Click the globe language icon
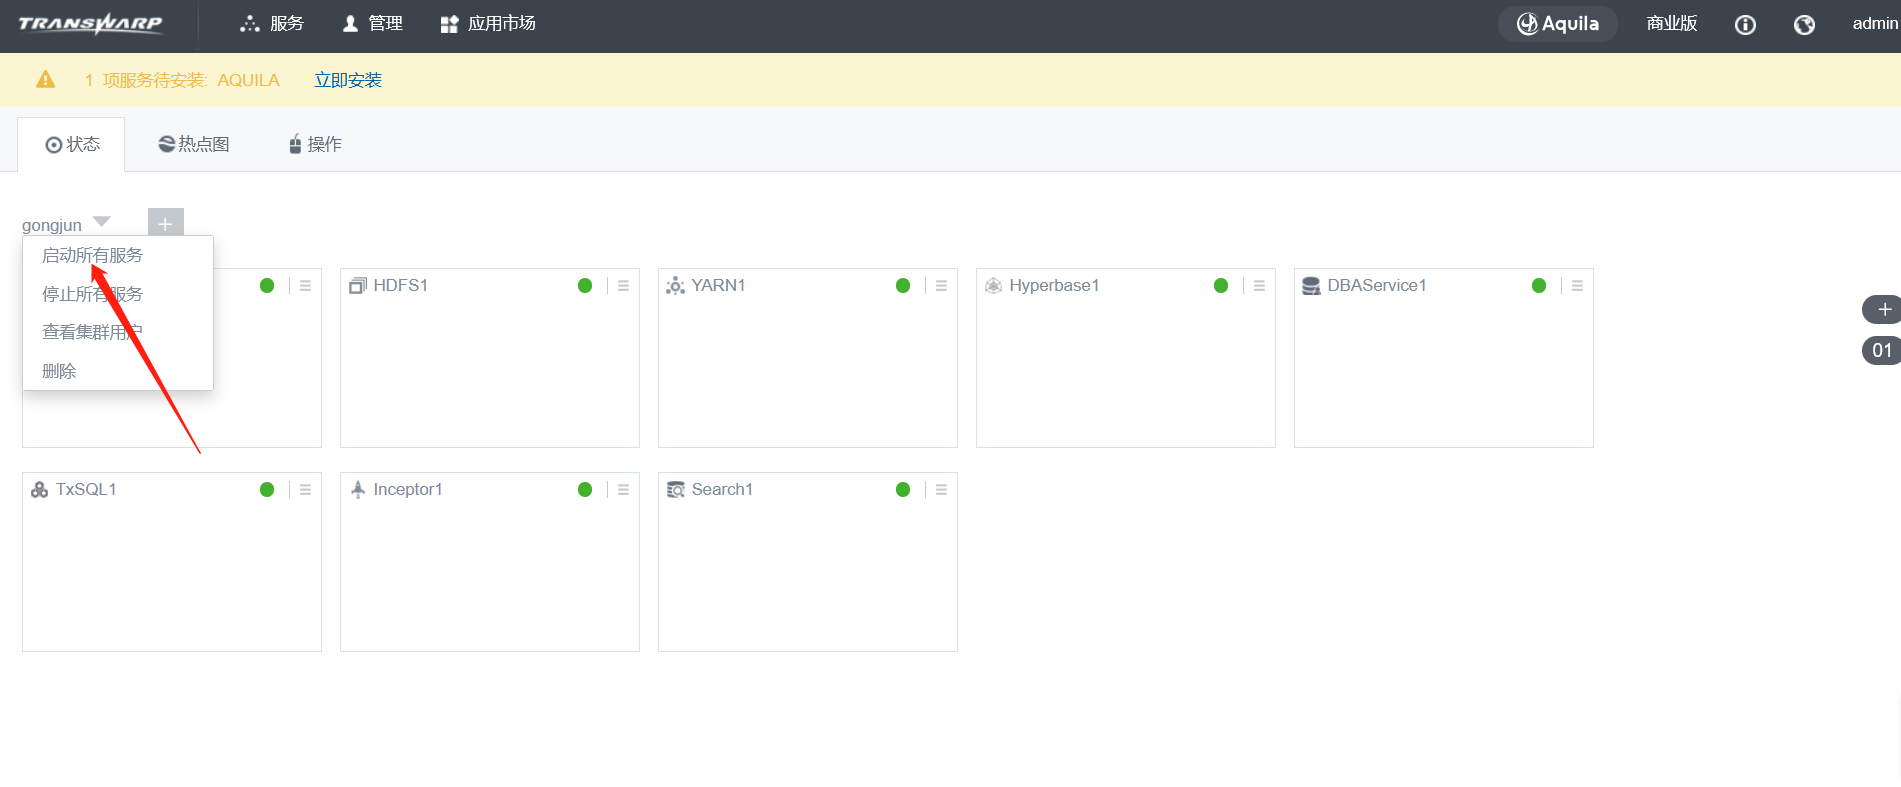This screenshot has width=1901, height=787. pos(1804,25)
